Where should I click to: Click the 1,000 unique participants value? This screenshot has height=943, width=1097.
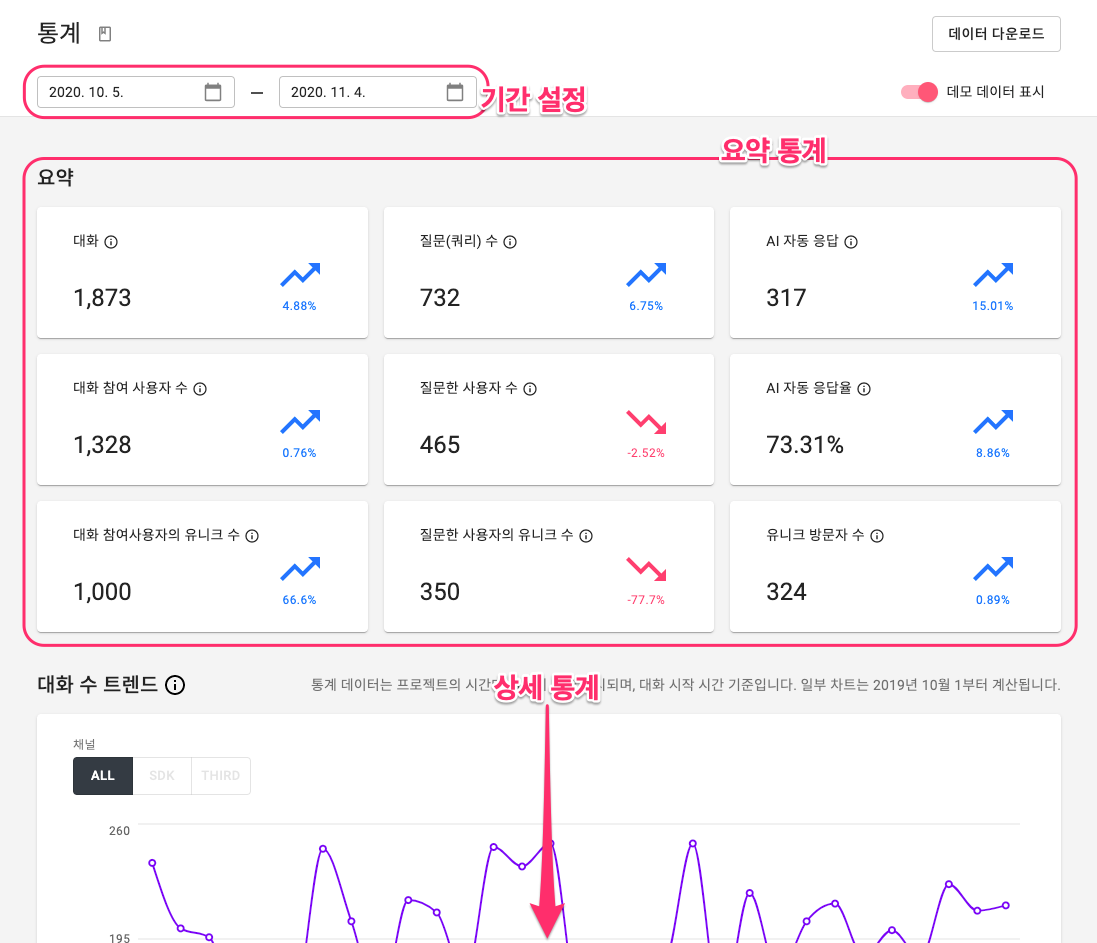[x=102, y=592]
